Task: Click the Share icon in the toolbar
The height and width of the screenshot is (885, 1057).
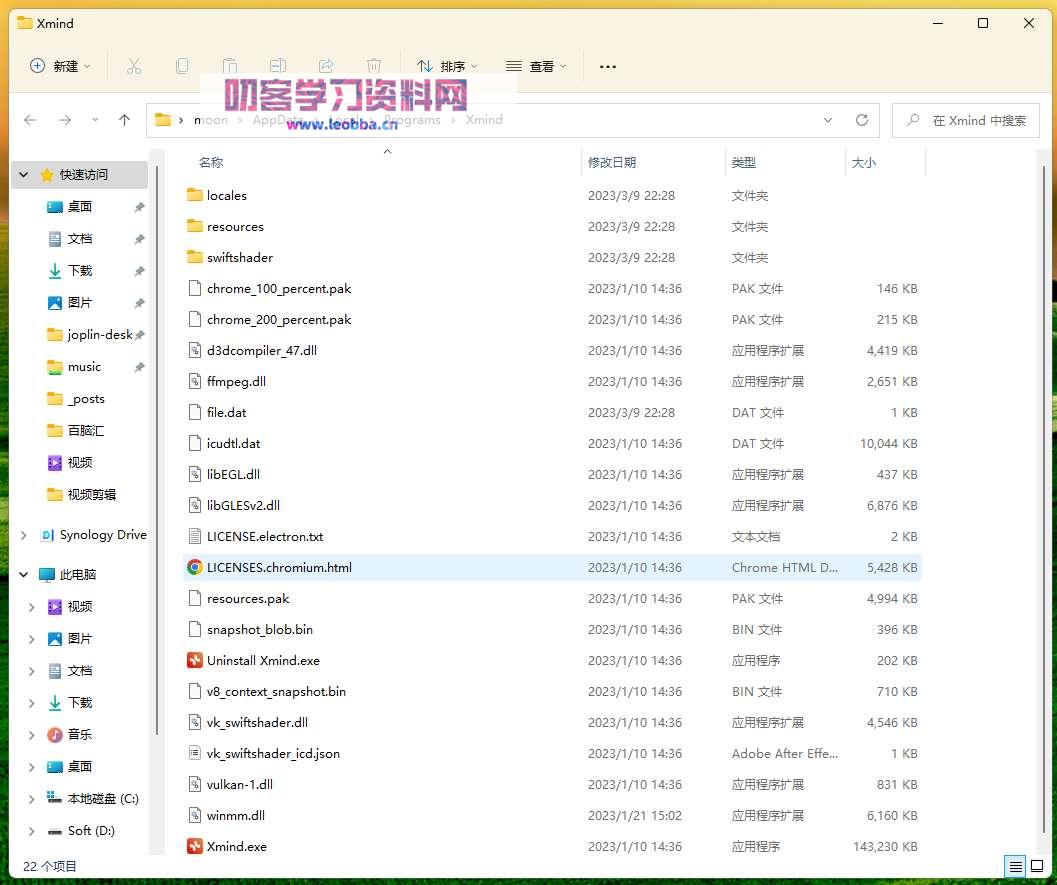Action: (x=325, y=66)
